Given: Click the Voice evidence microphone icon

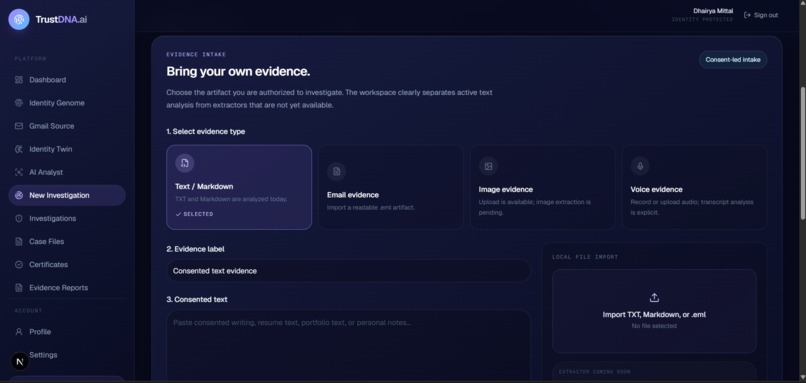Looking at the screenshot, I should click(x=640, y=166).
